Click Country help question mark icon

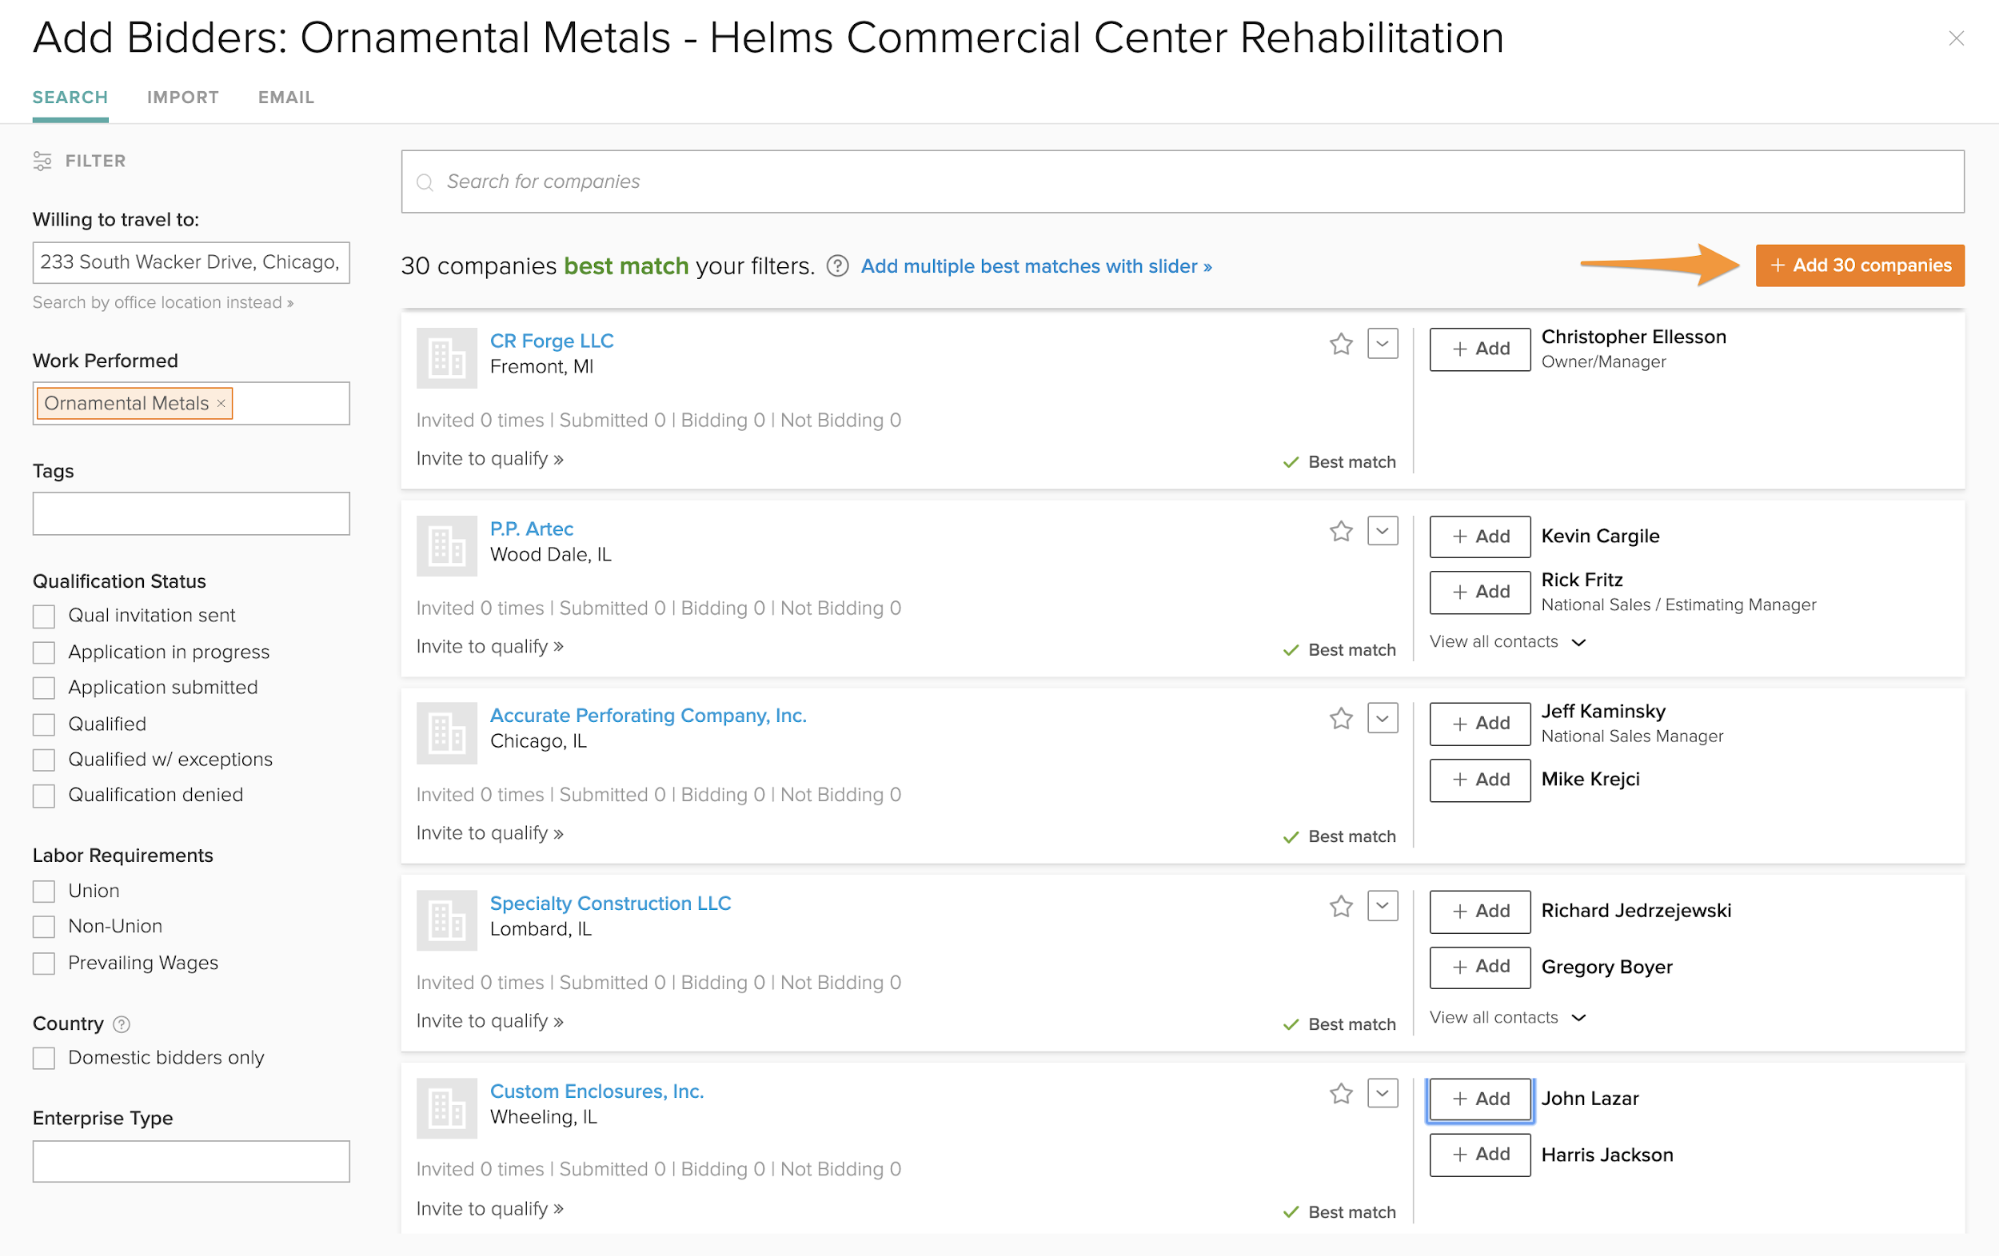122,1024
